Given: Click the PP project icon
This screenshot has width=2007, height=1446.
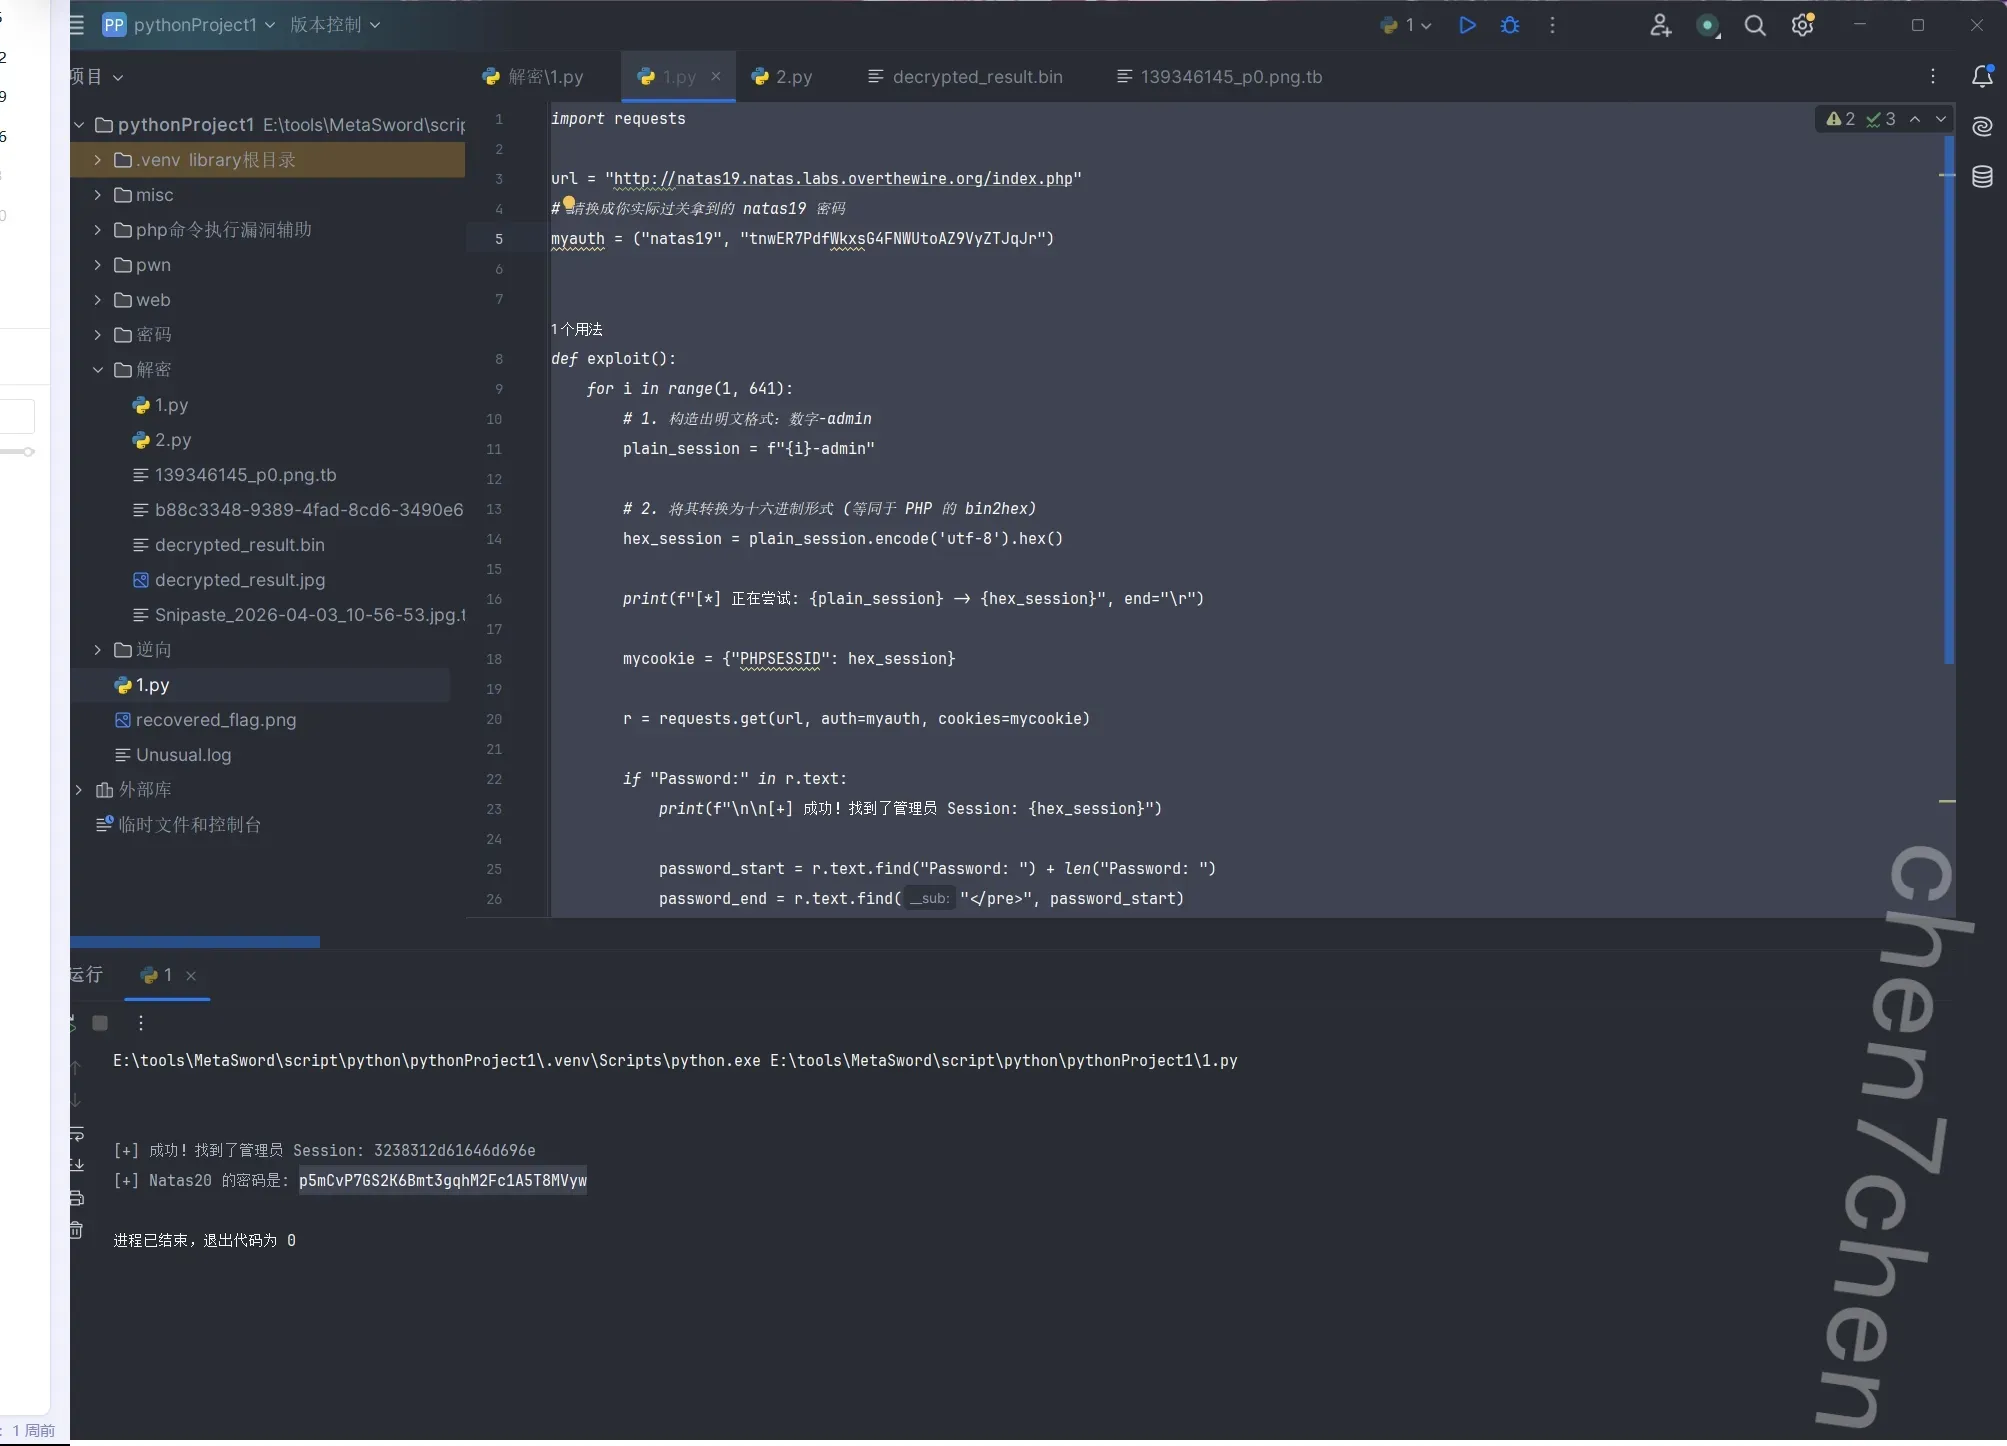Looking at the screenshot, I should tap(114, 25).
